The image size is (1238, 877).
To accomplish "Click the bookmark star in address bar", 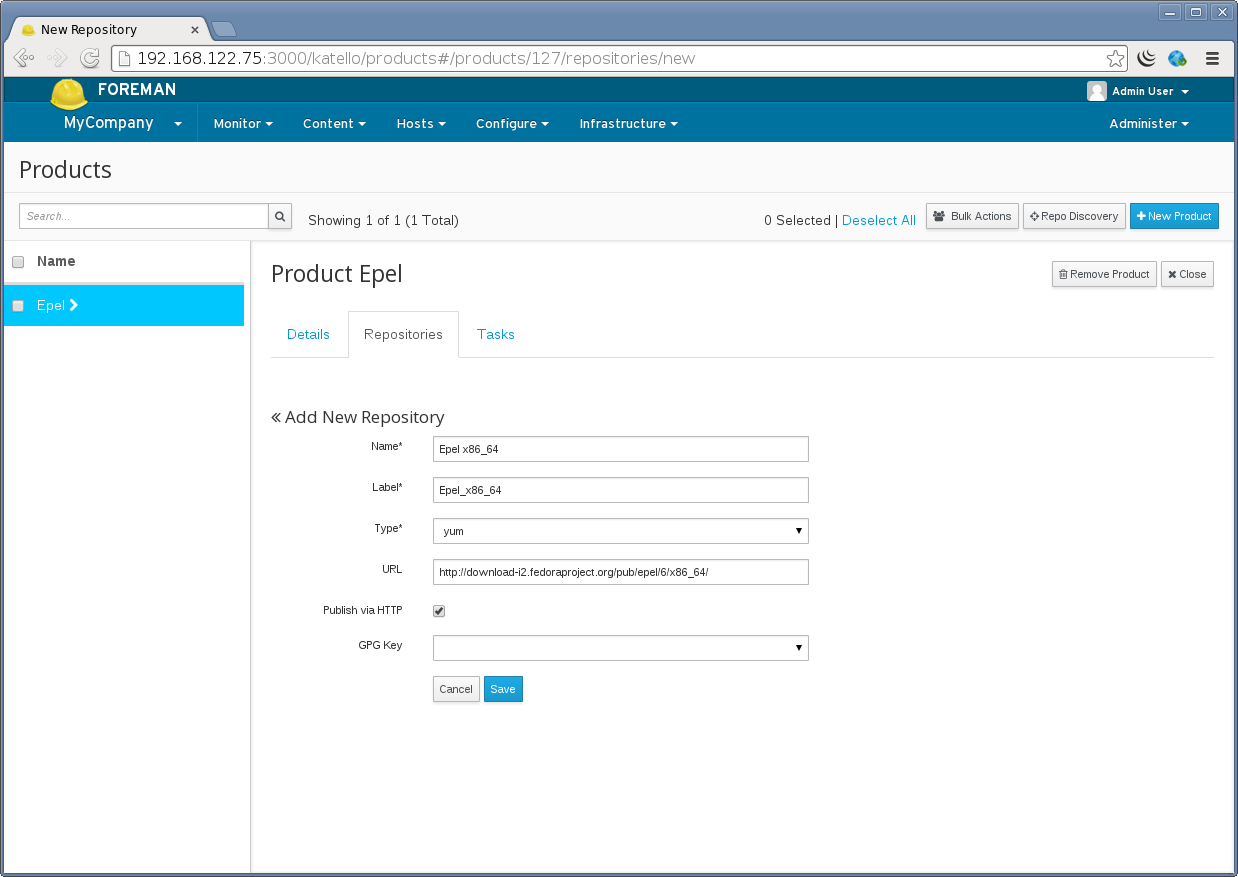I will tap(1115, 58).
